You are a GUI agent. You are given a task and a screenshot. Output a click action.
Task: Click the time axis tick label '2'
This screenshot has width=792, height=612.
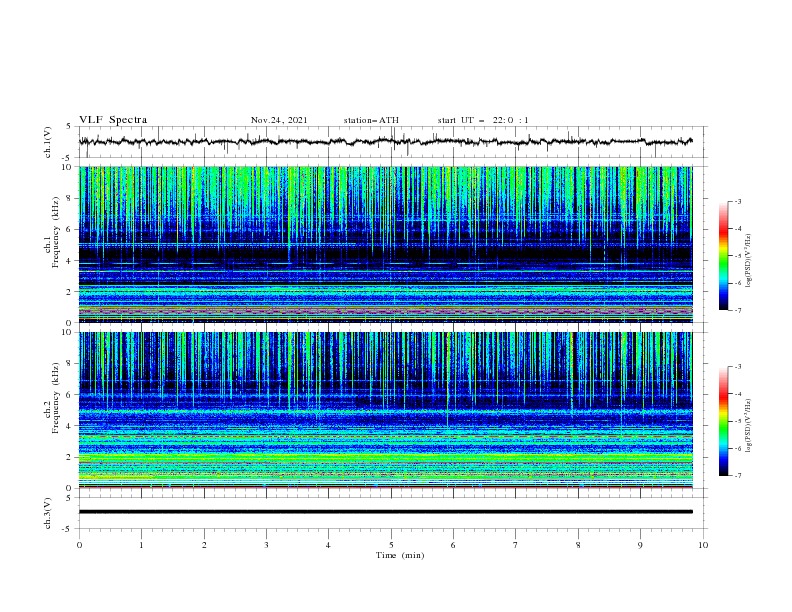[204, 545]
